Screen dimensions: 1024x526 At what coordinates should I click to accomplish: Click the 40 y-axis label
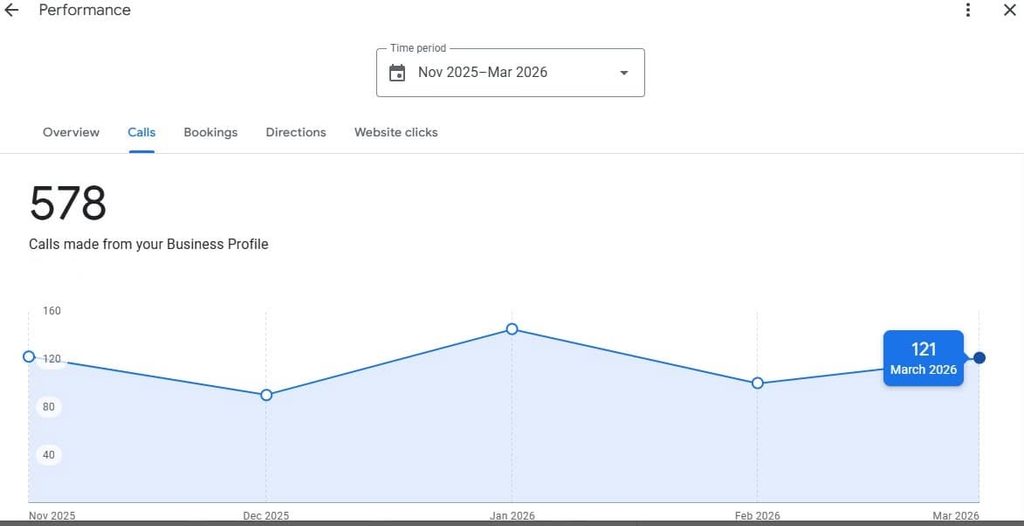[x=49, y=454]
